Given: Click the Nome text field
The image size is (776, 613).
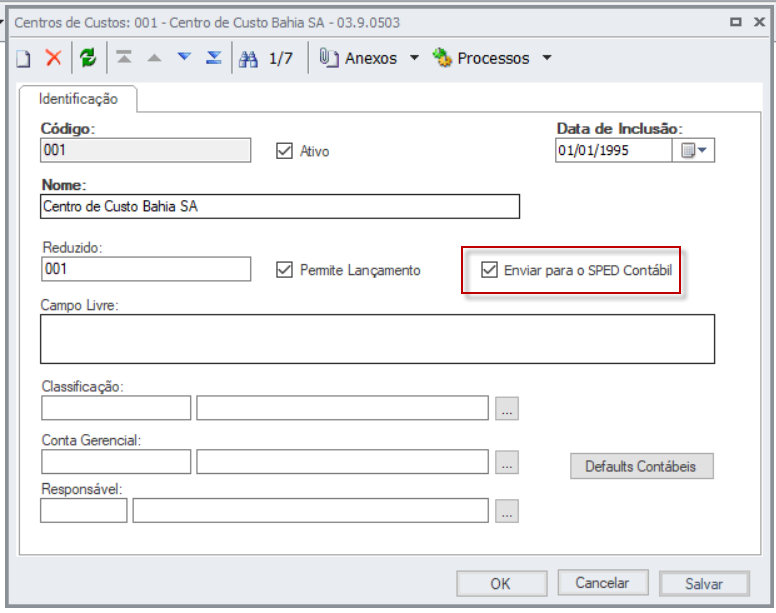Looking at the screenshot, I should point(280,206).
